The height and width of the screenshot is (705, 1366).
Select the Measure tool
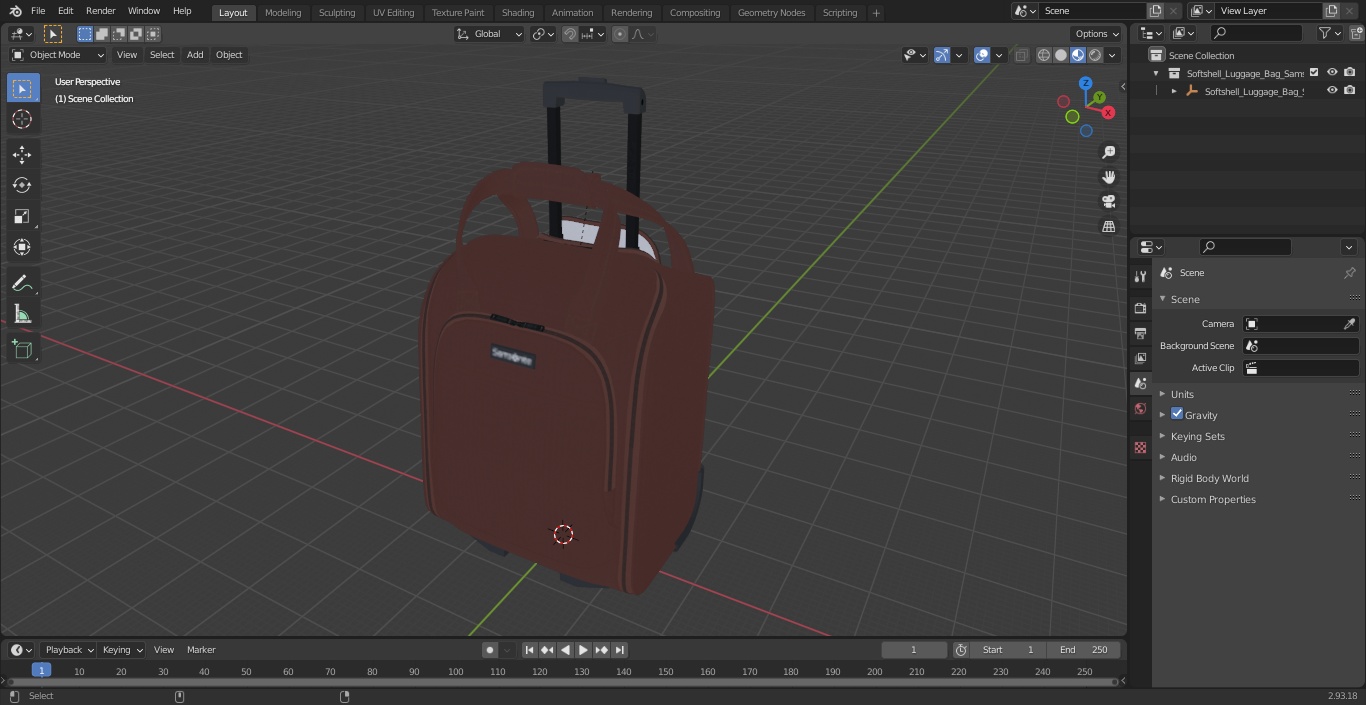(22, 315)
